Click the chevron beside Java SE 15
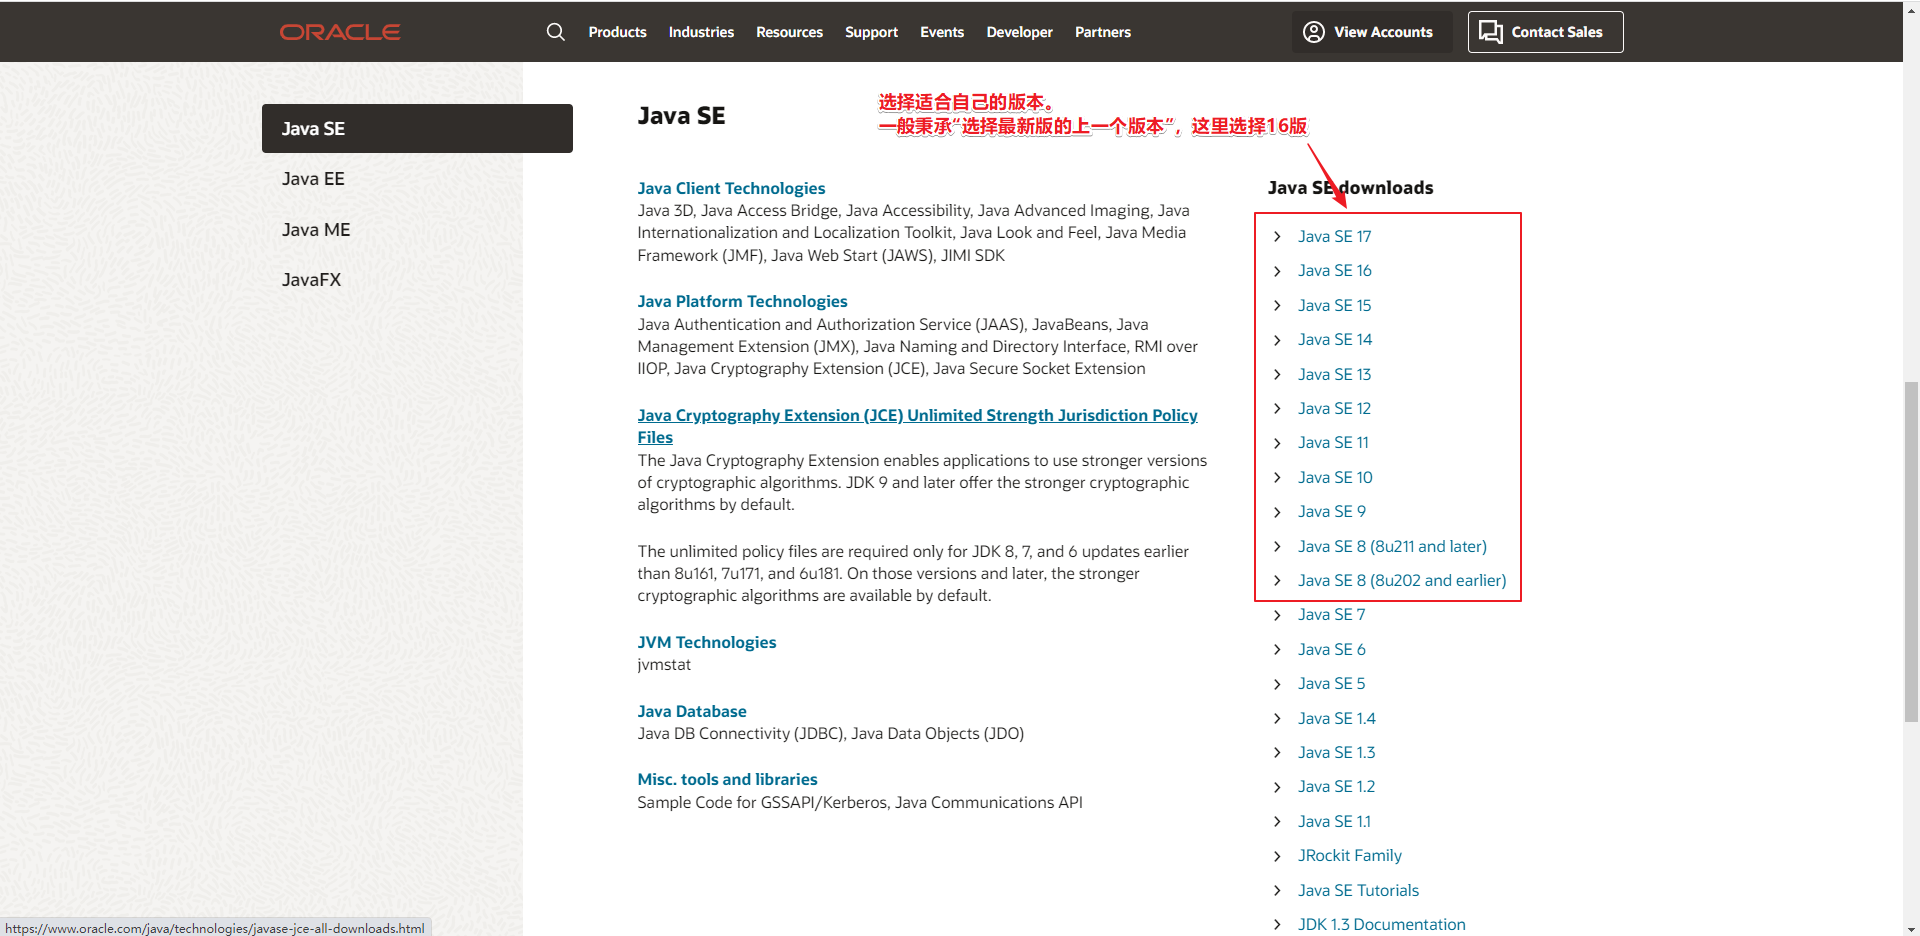 [x=1277, y=305]
